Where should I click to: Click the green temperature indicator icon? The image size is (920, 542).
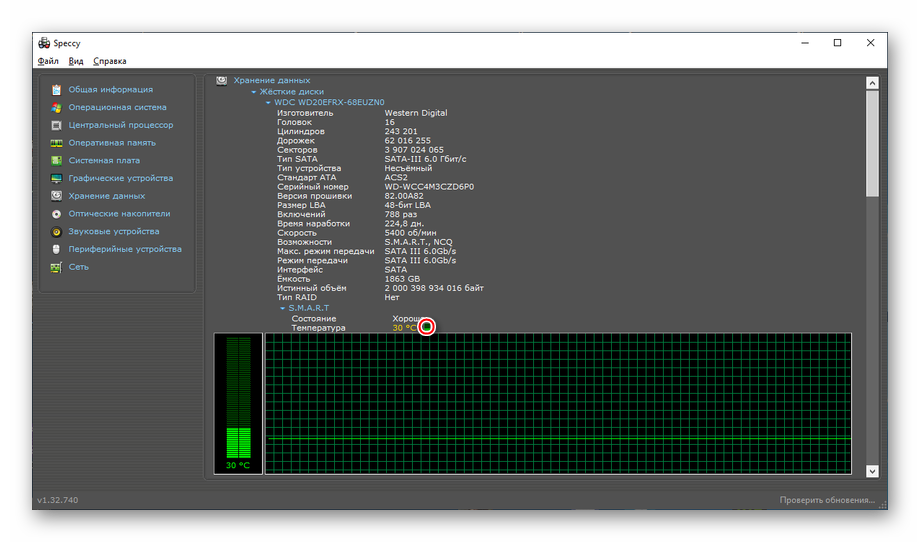pyautogui.click(x=427, y=327)
